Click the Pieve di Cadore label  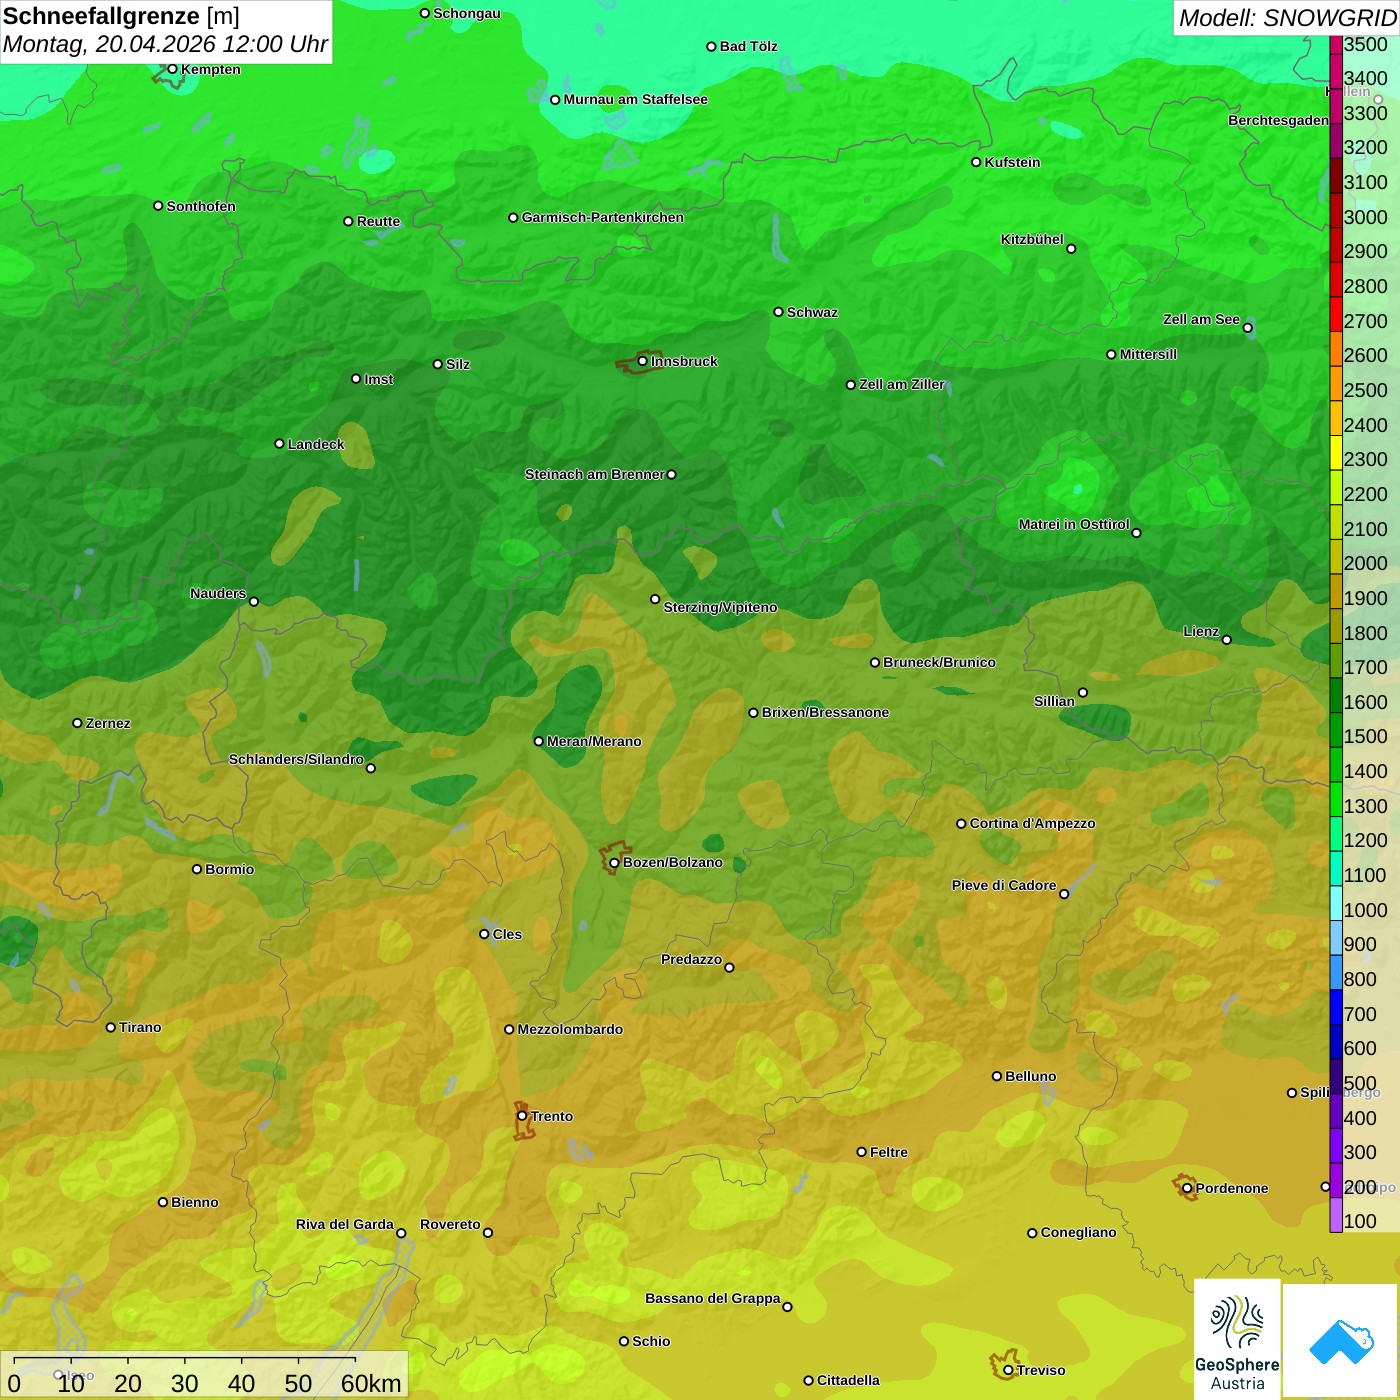[x=1004, y=885]
